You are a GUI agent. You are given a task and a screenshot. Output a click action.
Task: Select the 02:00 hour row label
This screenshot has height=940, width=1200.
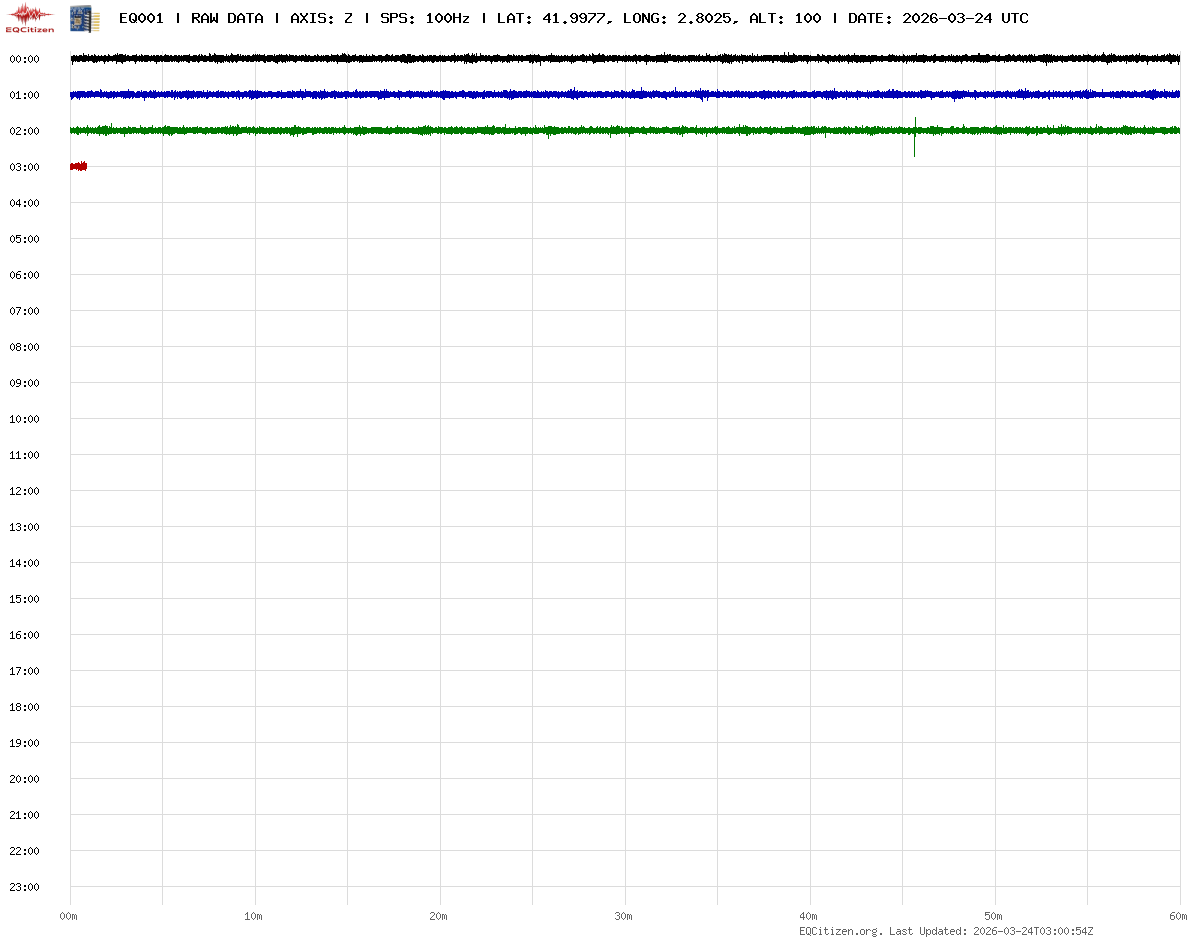point(24,131)
